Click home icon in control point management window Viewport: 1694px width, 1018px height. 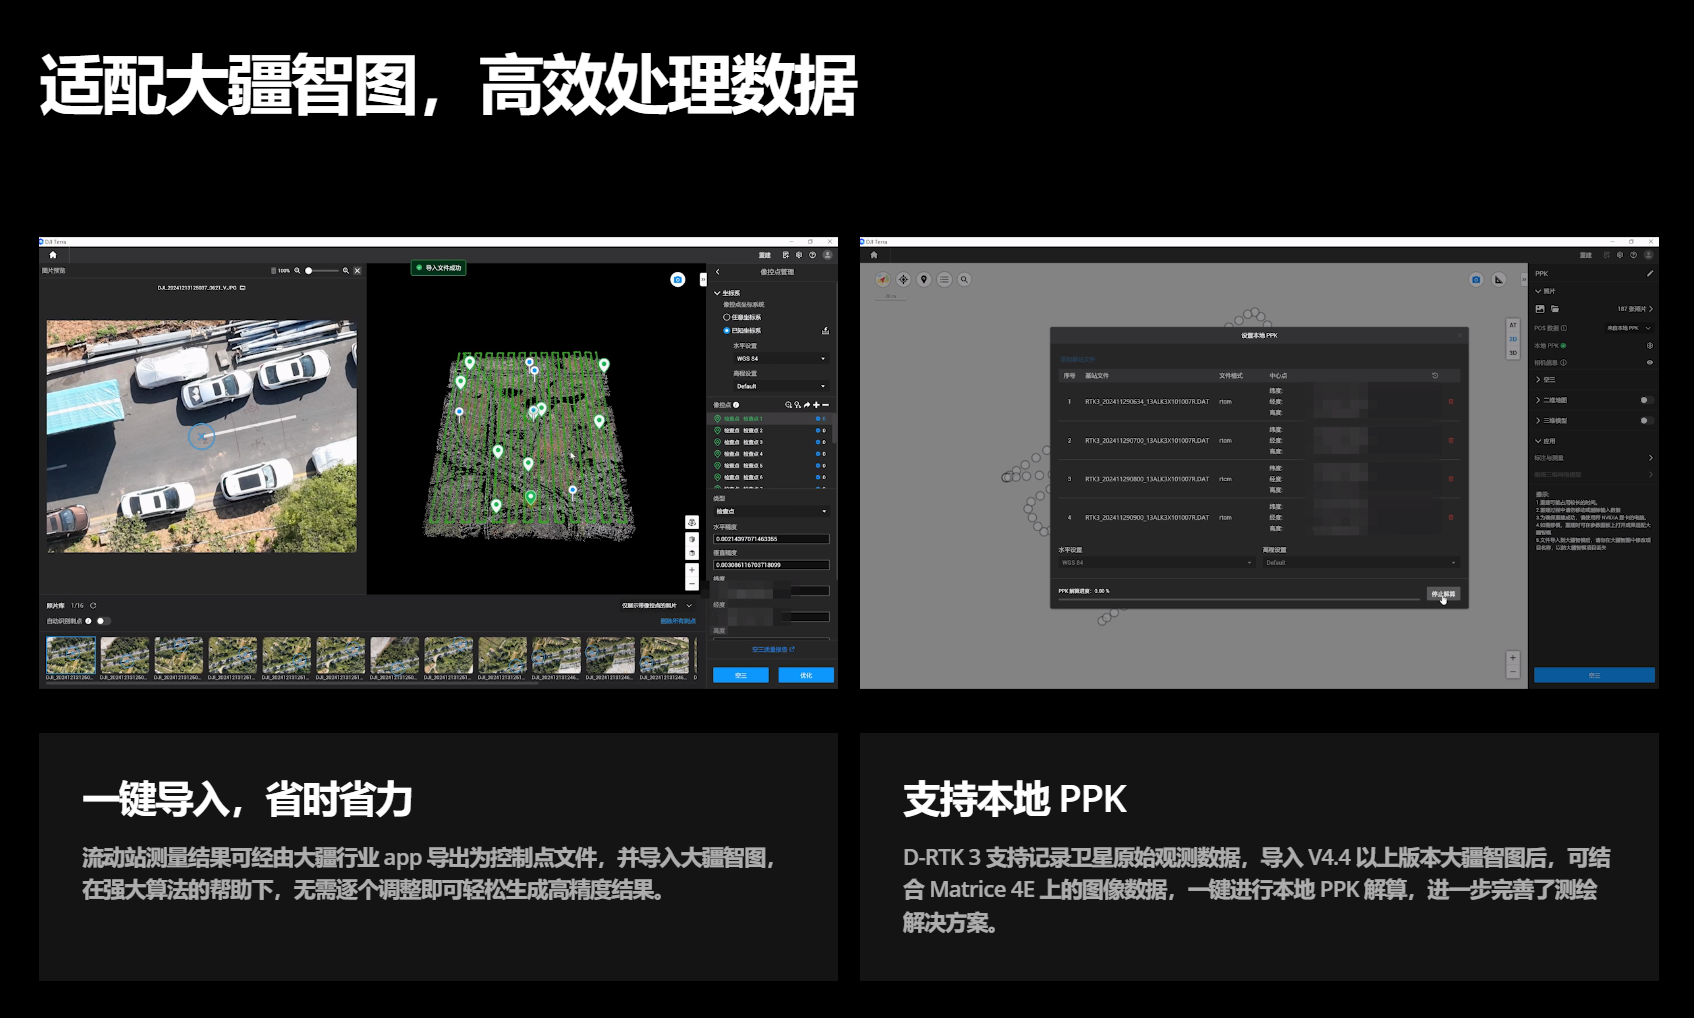click(x=53, y=255)
